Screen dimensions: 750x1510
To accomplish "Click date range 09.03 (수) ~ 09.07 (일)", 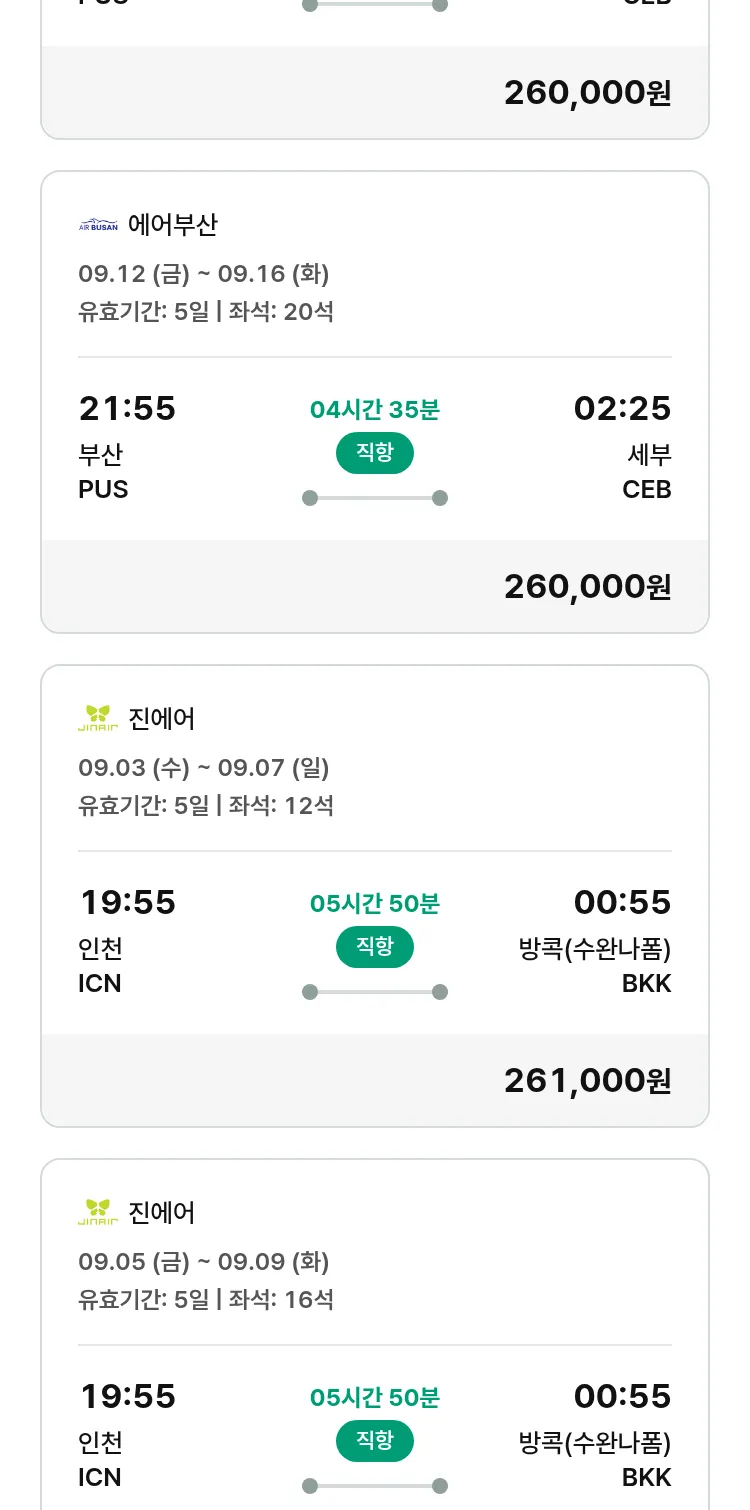I will coord(204,768).
